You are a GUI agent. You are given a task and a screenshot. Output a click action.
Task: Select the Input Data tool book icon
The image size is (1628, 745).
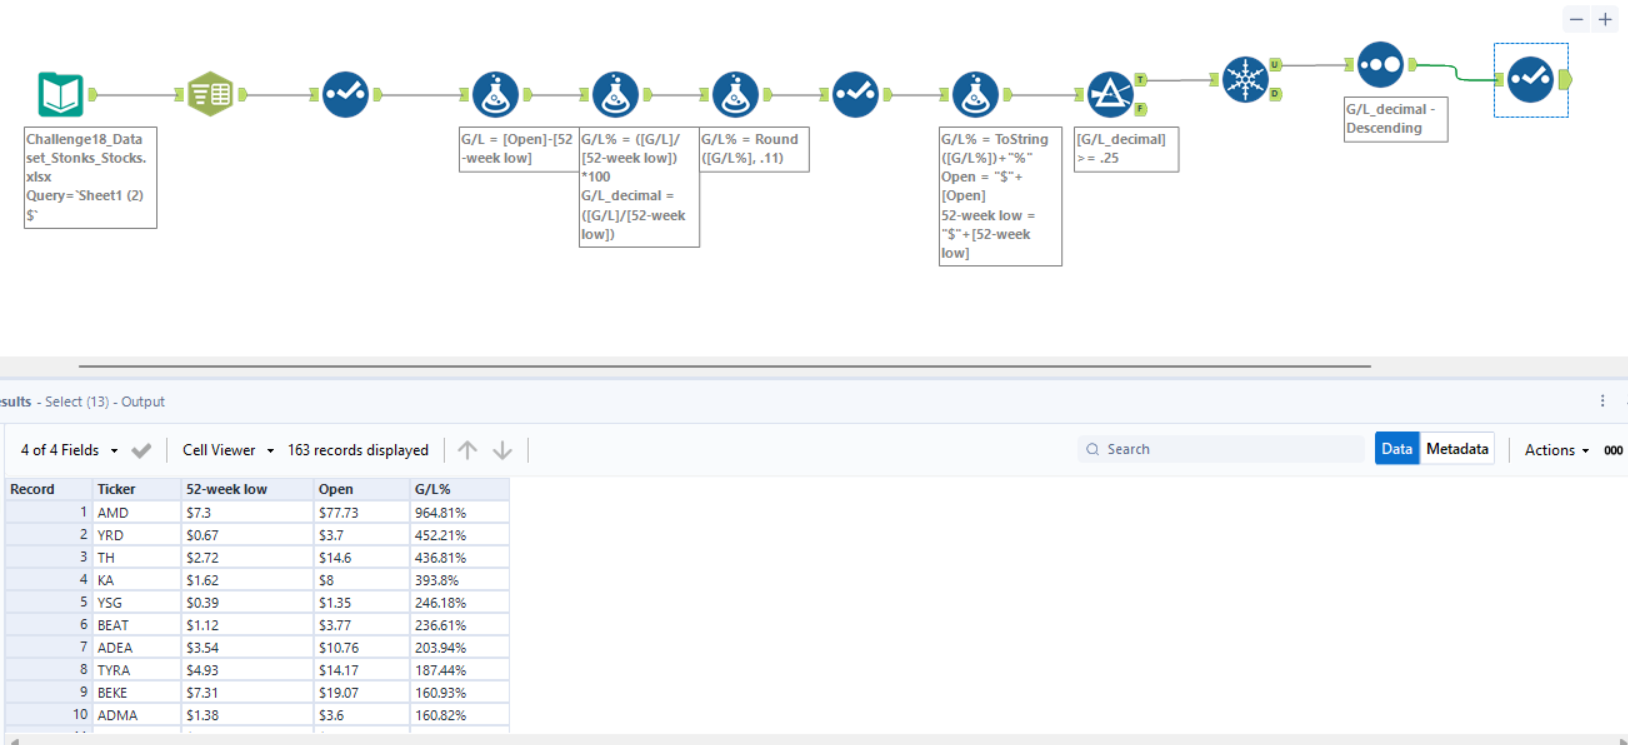pyautogui.click(x=60, y=95)
